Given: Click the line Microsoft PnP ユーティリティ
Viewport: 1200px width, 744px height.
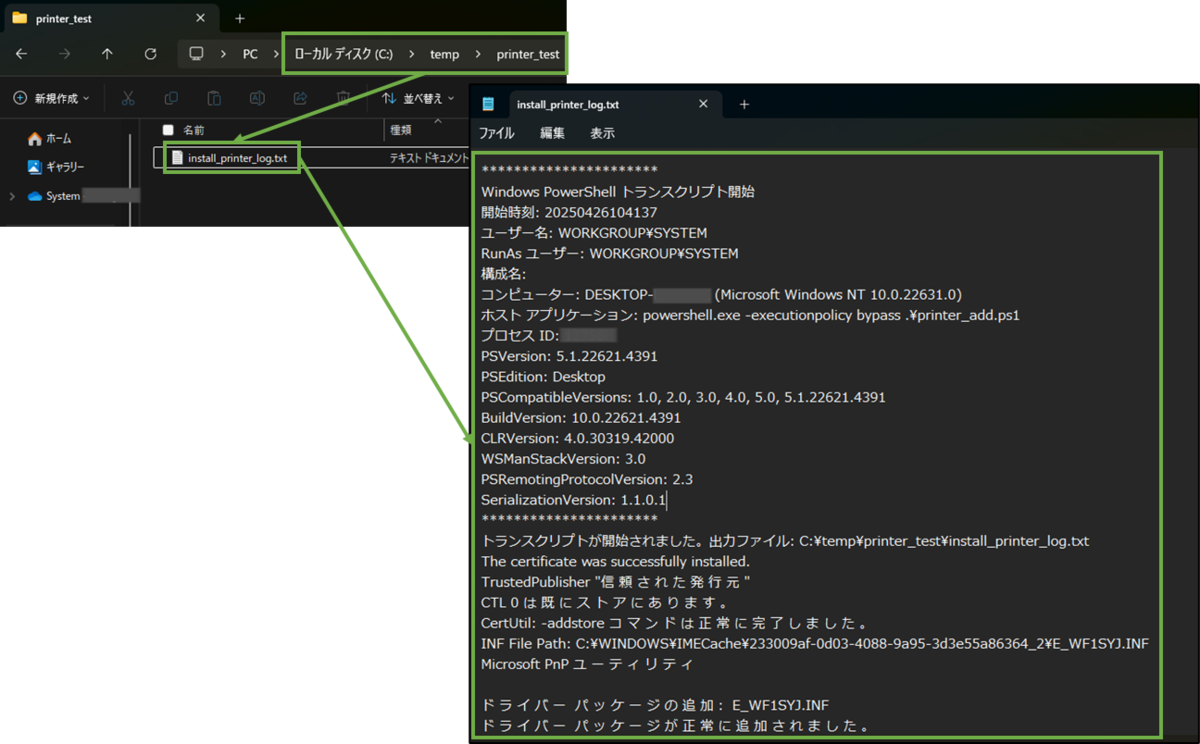Looking at the screenshot, I should pyautogui.click(x=587, y=664).
